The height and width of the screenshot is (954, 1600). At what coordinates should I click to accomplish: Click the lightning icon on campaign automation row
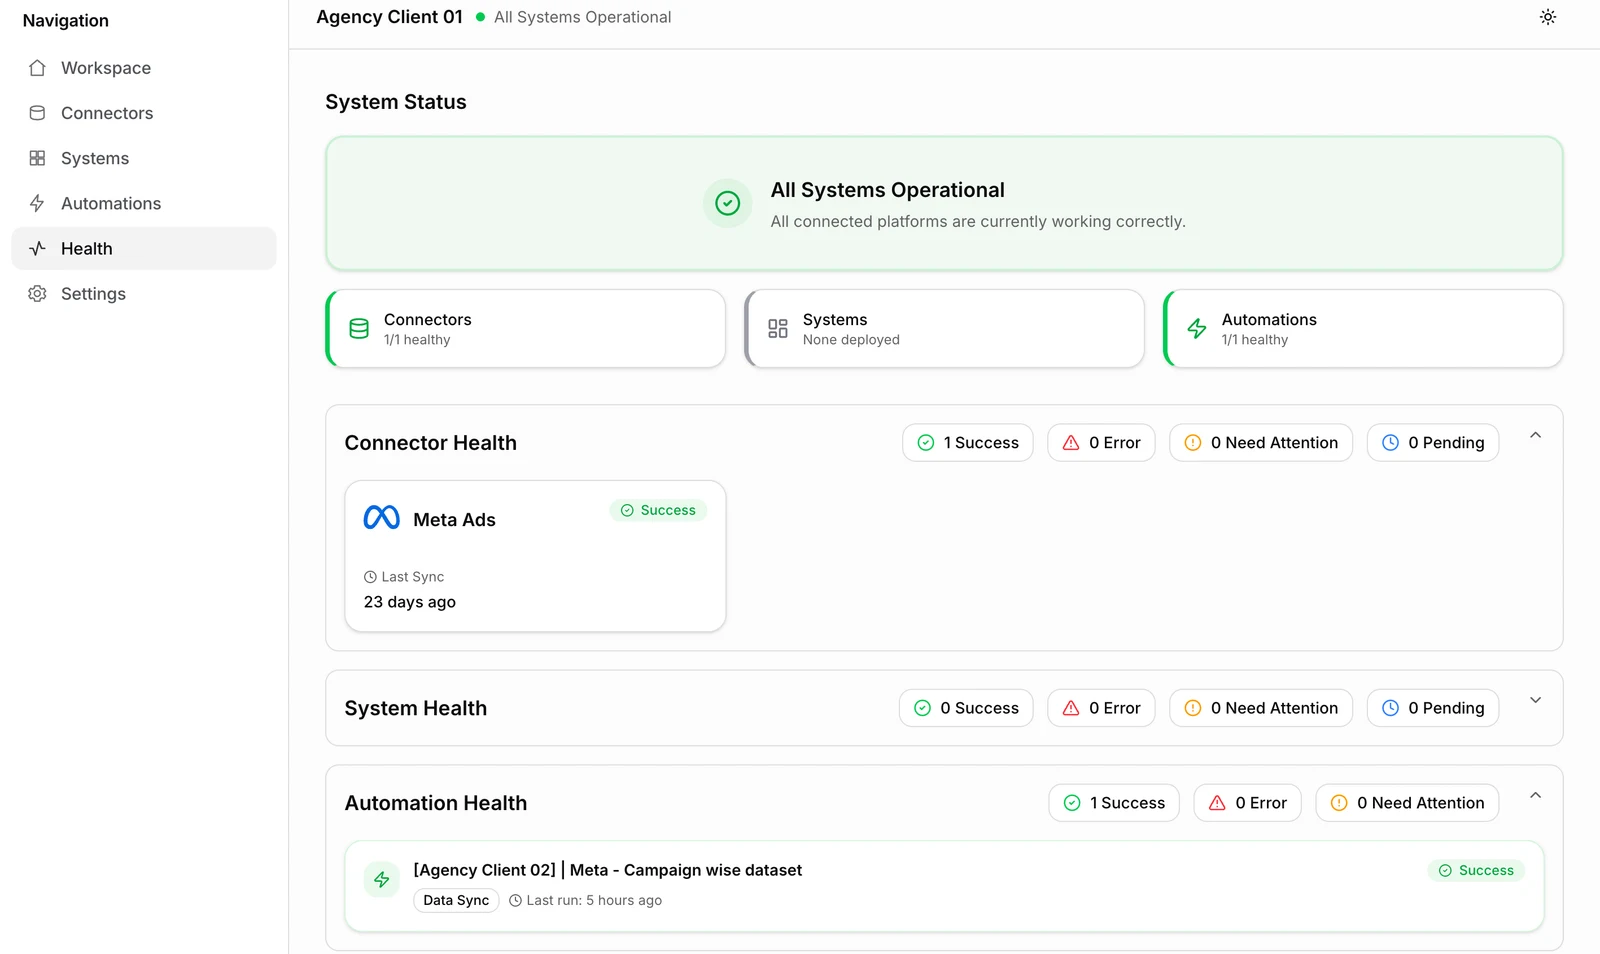[x=382, y=880]
